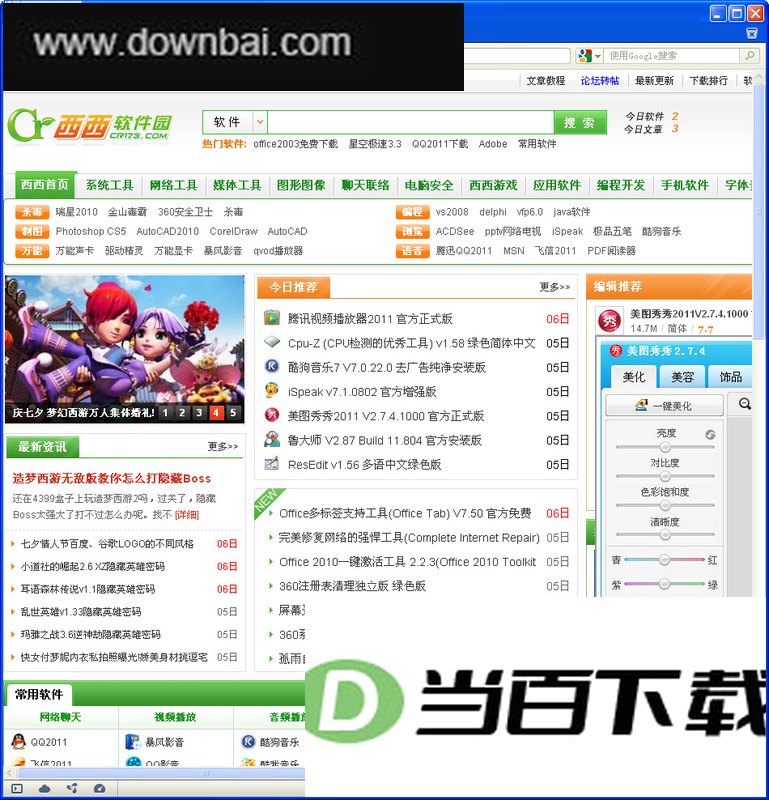The width and height of the screenshot is (769, 800).
Task: Adjust the 色彩饱和度 saturation slider
Action: (x=665, y=505)
